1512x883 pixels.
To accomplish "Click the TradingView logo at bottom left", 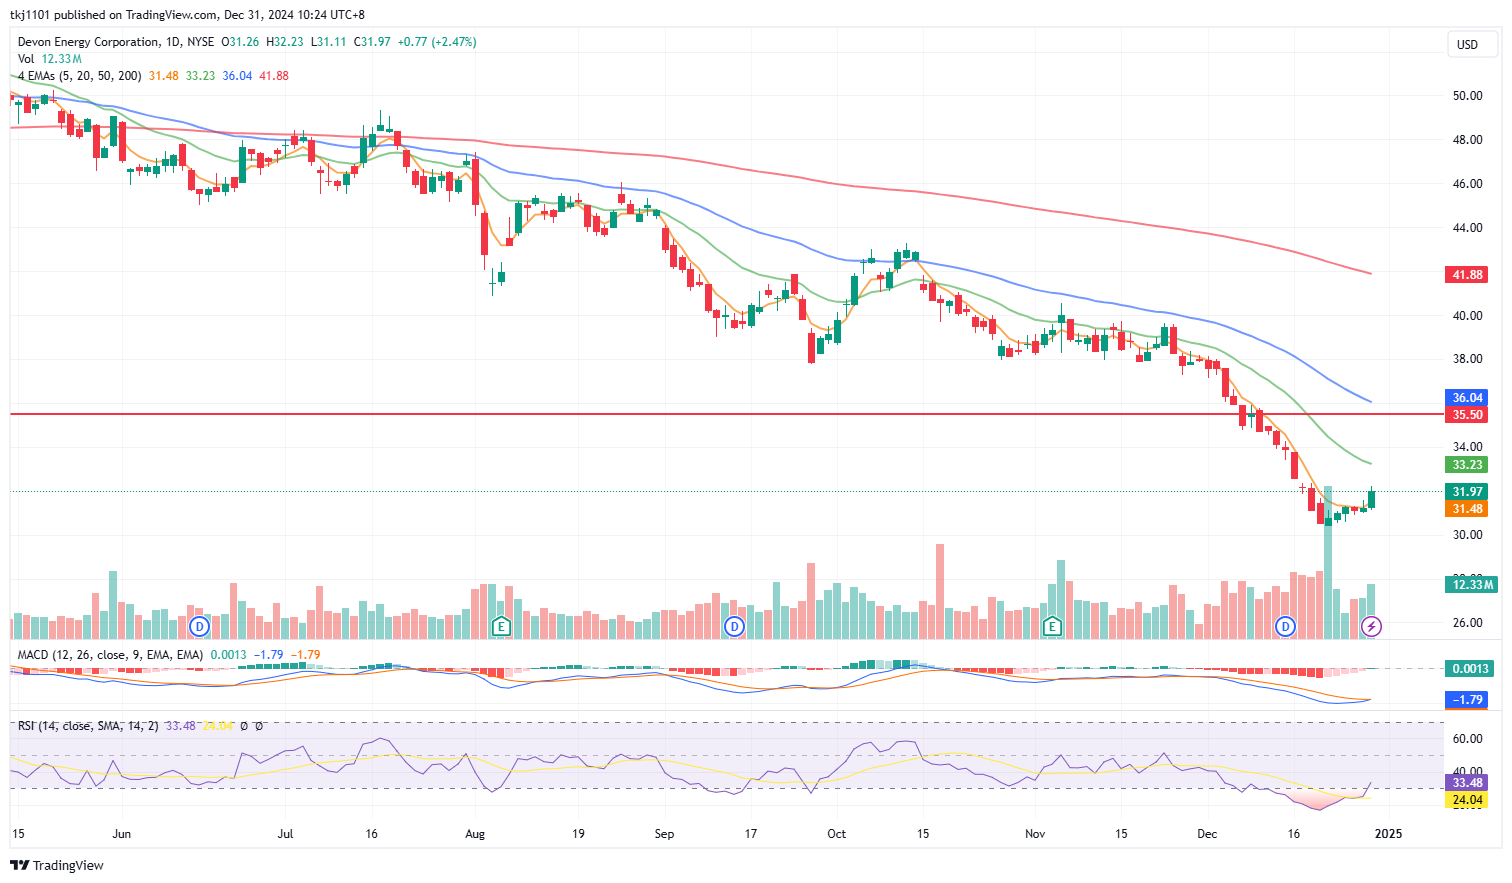I will tap(57, 865).
